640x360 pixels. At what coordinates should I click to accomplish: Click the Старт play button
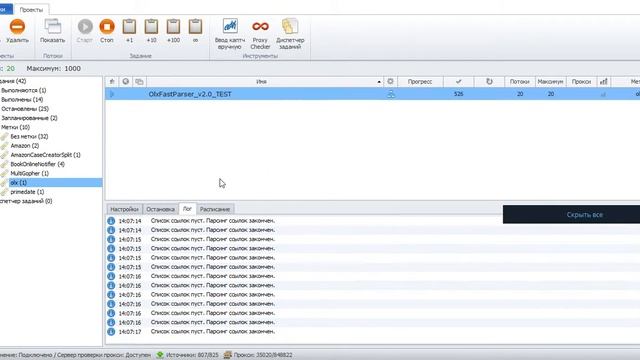tap(85, 27)
